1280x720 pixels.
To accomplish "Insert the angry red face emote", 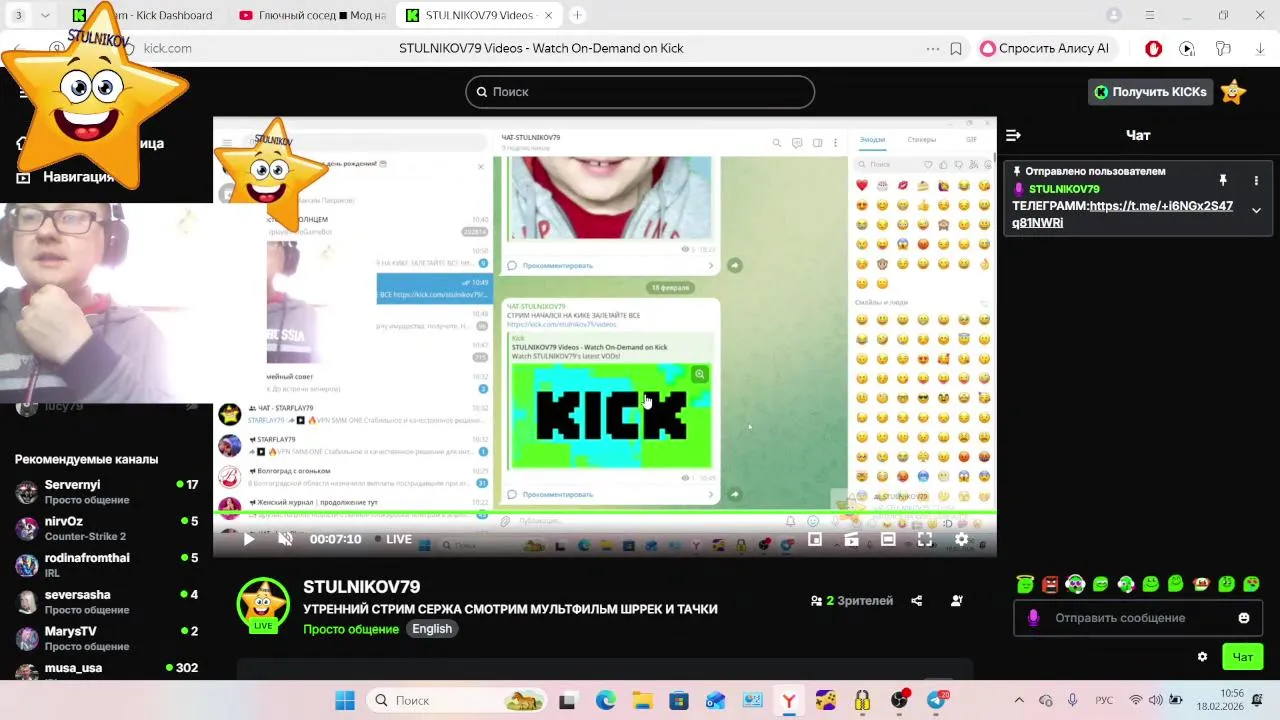I will (1050, 584).
